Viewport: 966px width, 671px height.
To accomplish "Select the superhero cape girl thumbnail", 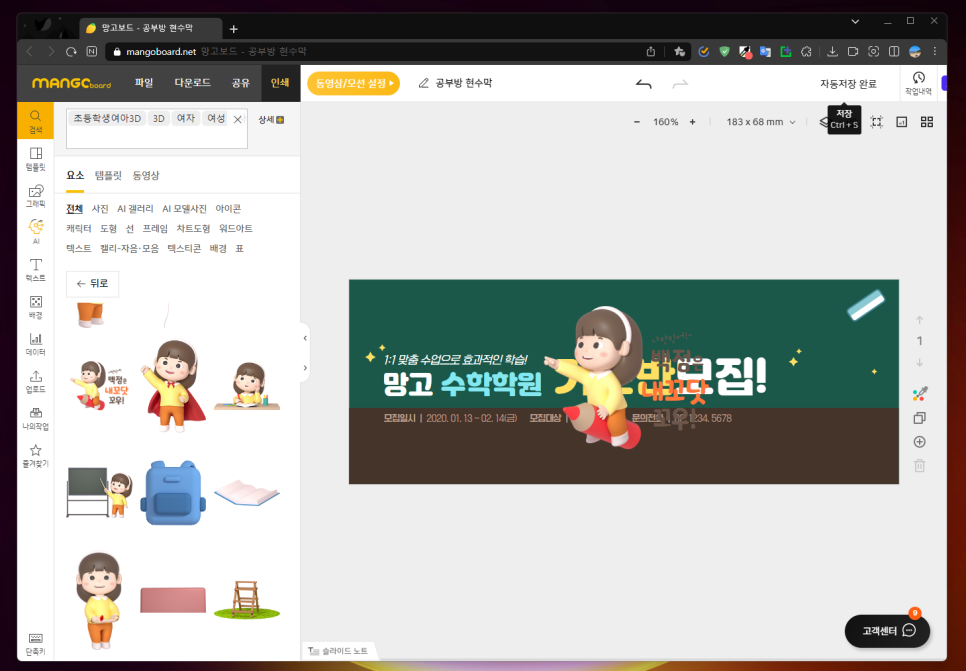I will tap(173, 384).
